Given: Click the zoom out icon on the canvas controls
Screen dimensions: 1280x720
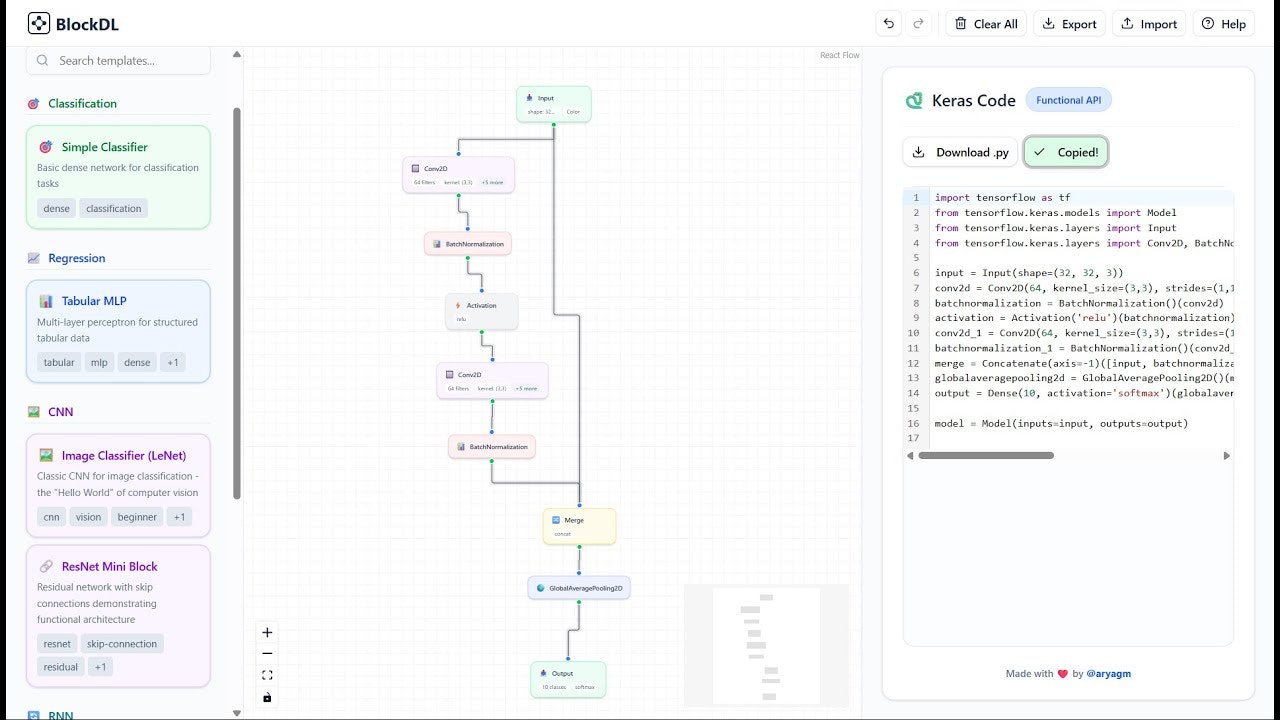Looking at the screenshot, I should pyautogui.click(x=266, y=653).
